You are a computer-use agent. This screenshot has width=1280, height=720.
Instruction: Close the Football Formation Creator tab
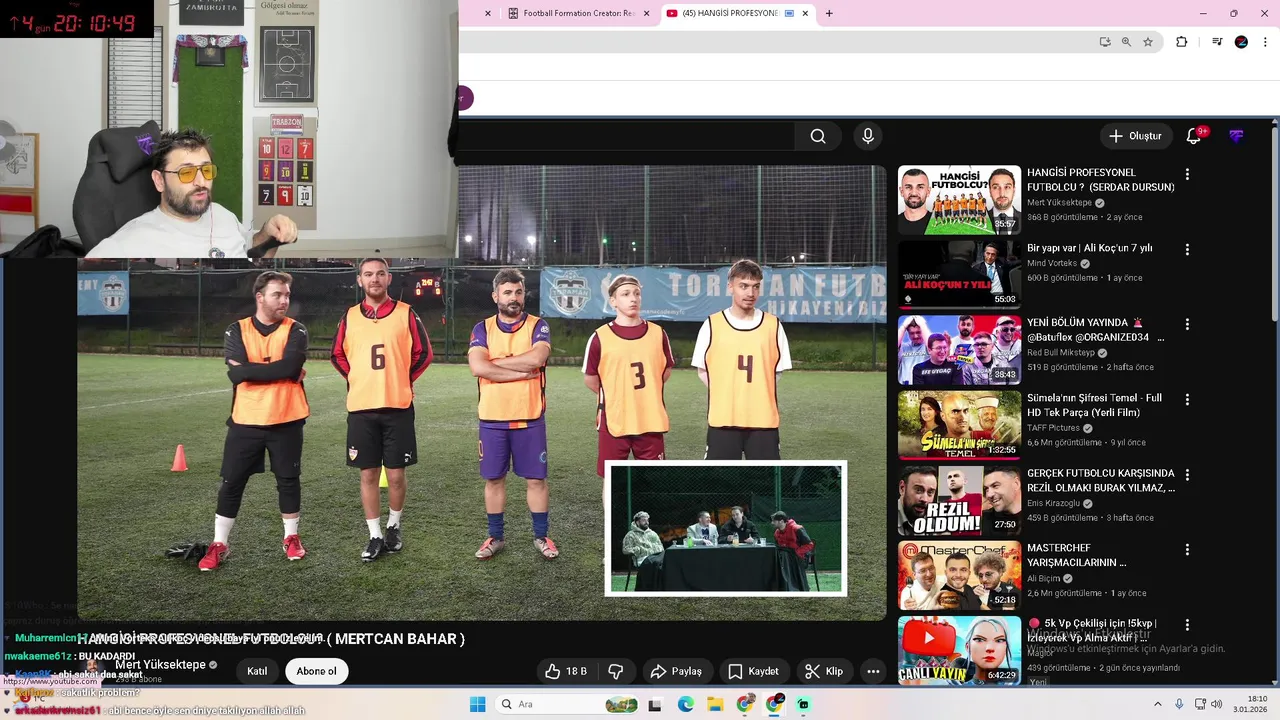click(646, 13)
